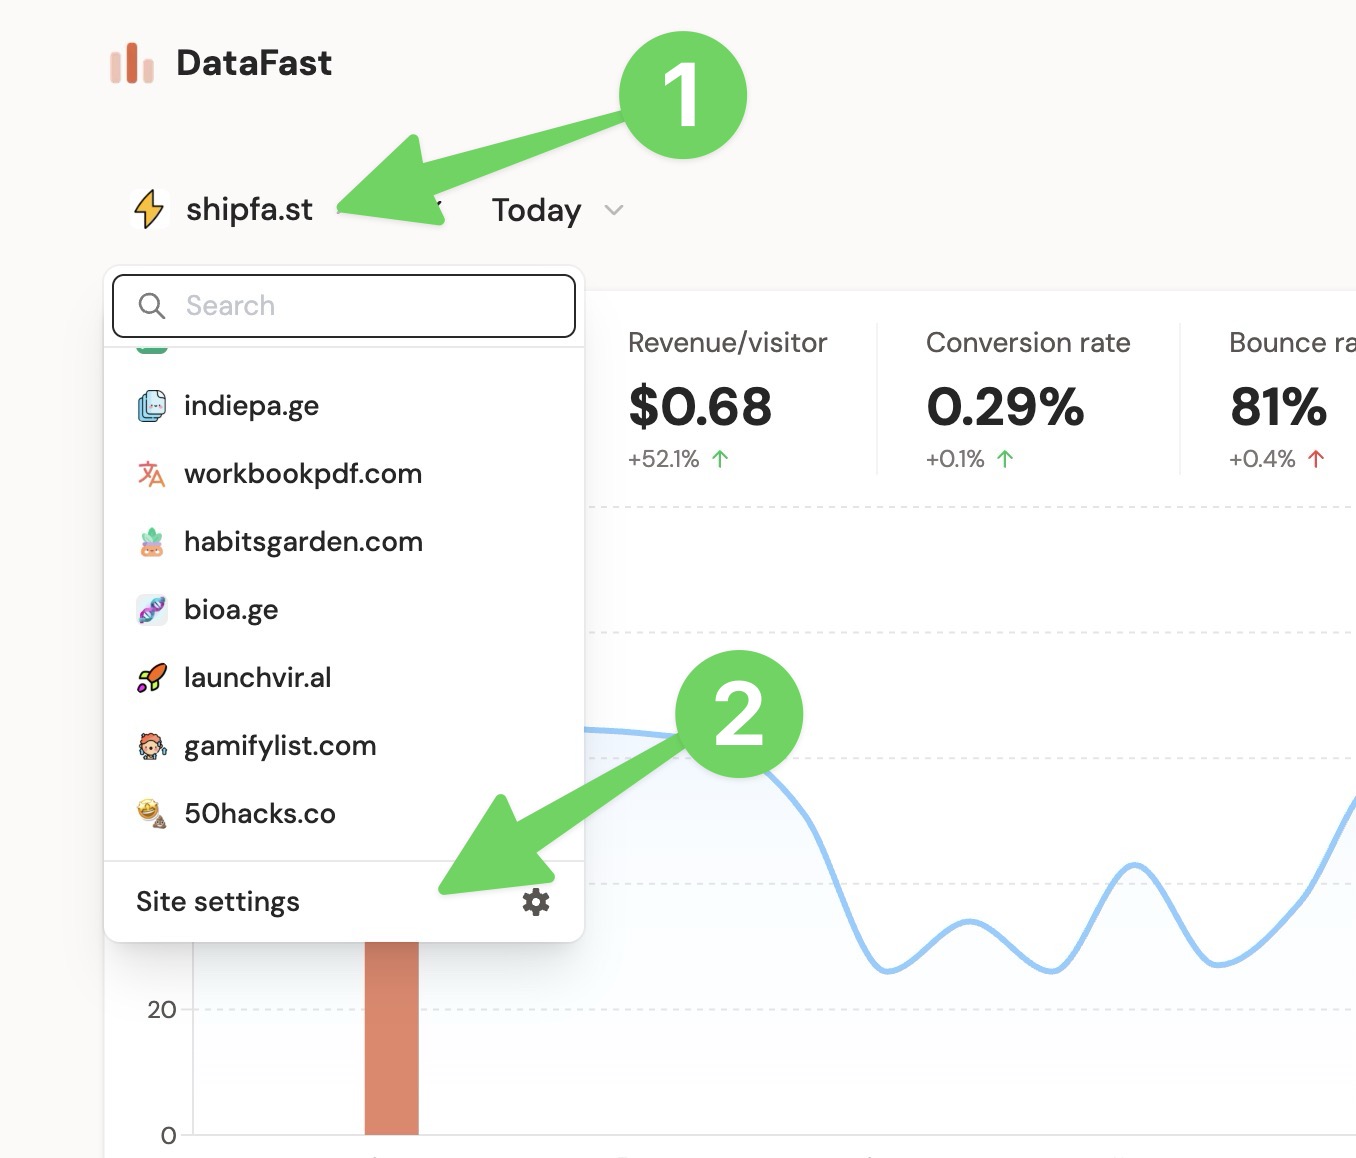This screenshot has width=1356, height=1158.
Task: Click the shipfa.st lightning bolt icon
Action: tap(150, 209)
